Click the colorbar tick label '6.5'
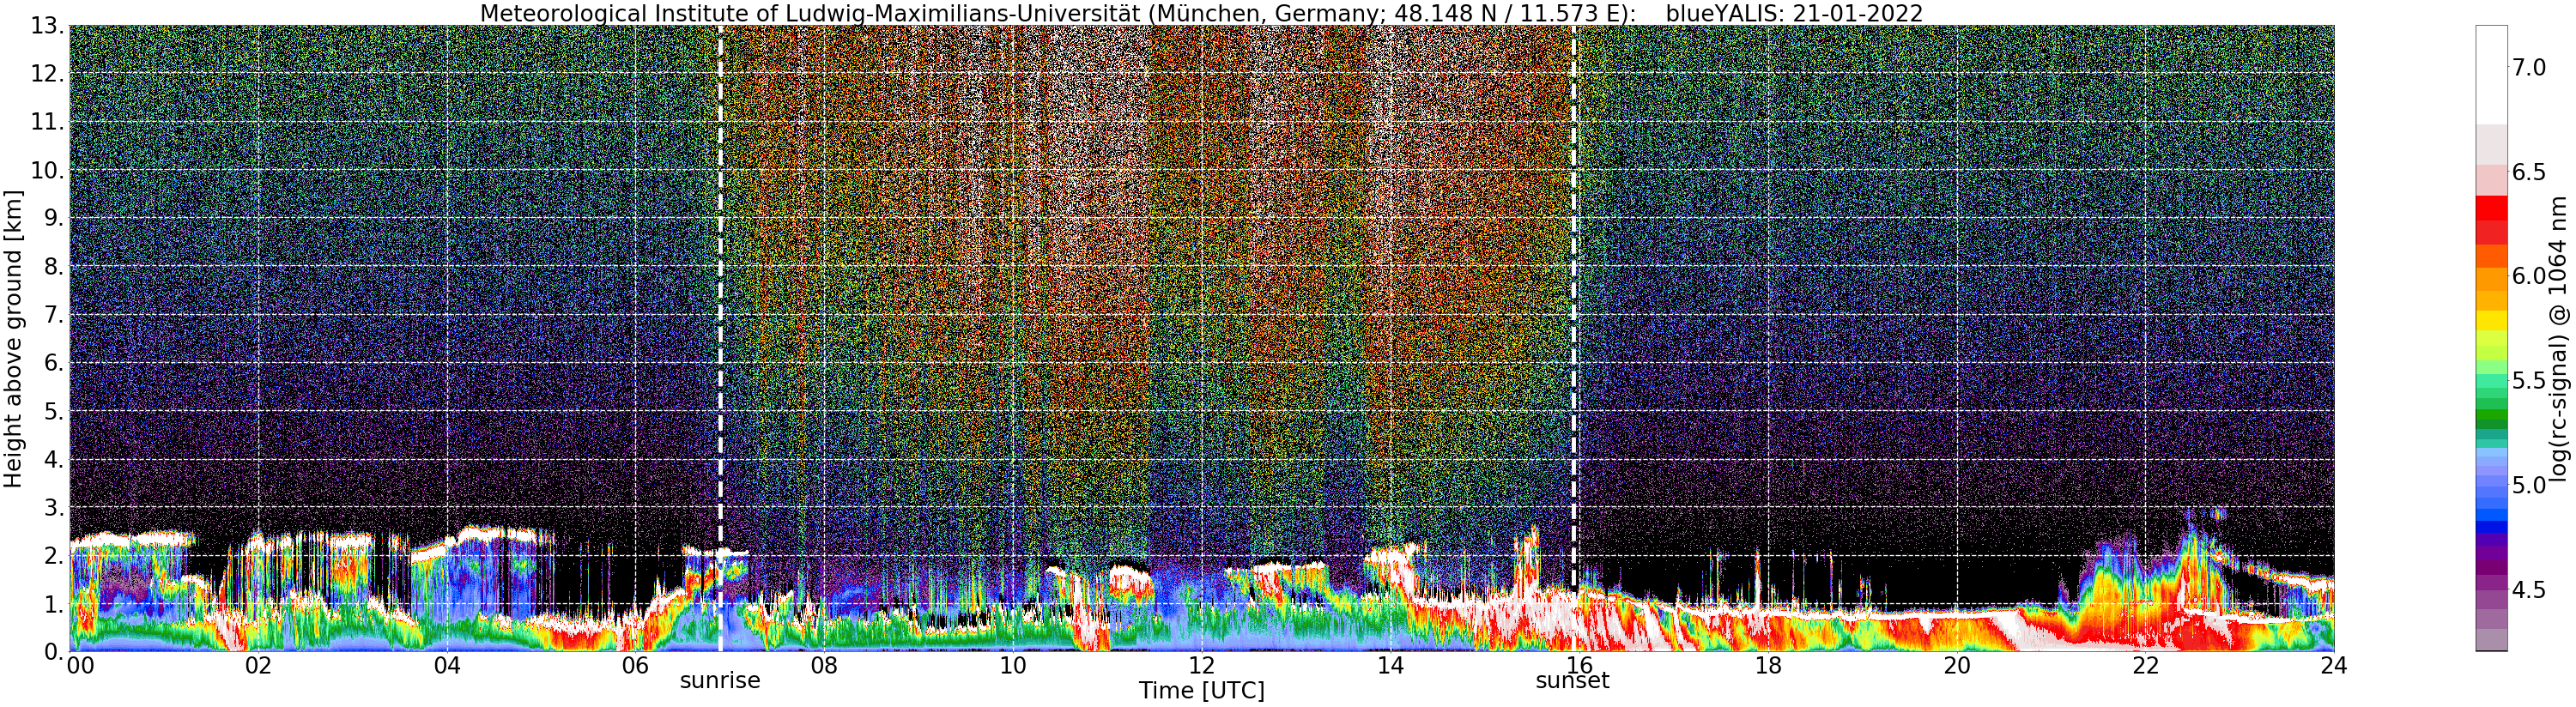 [2529, 172]
